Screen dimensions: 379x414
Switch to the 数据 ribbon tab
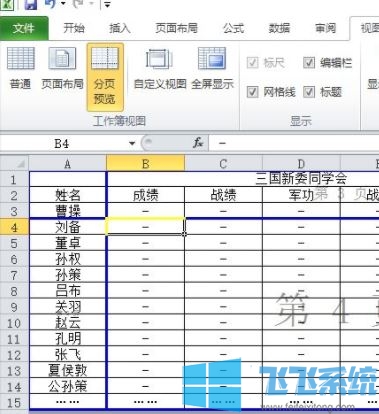coord(279,28)
